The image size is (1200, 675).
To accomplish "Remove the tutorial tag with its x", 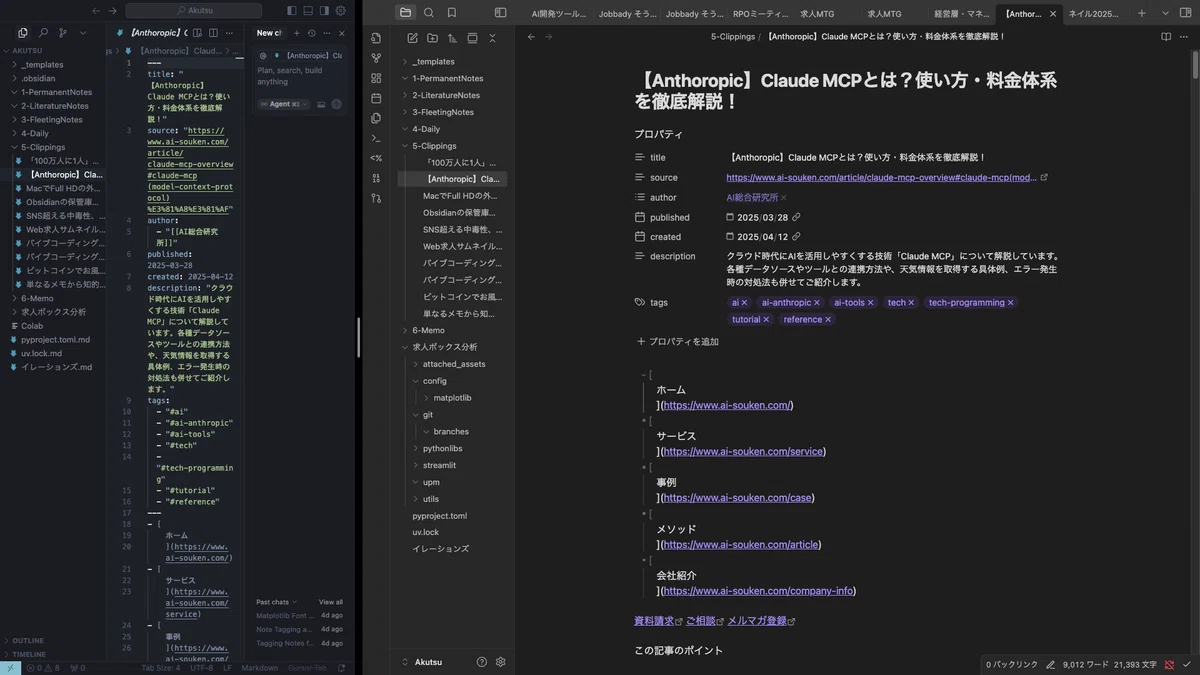I will [x=767, y=320].
